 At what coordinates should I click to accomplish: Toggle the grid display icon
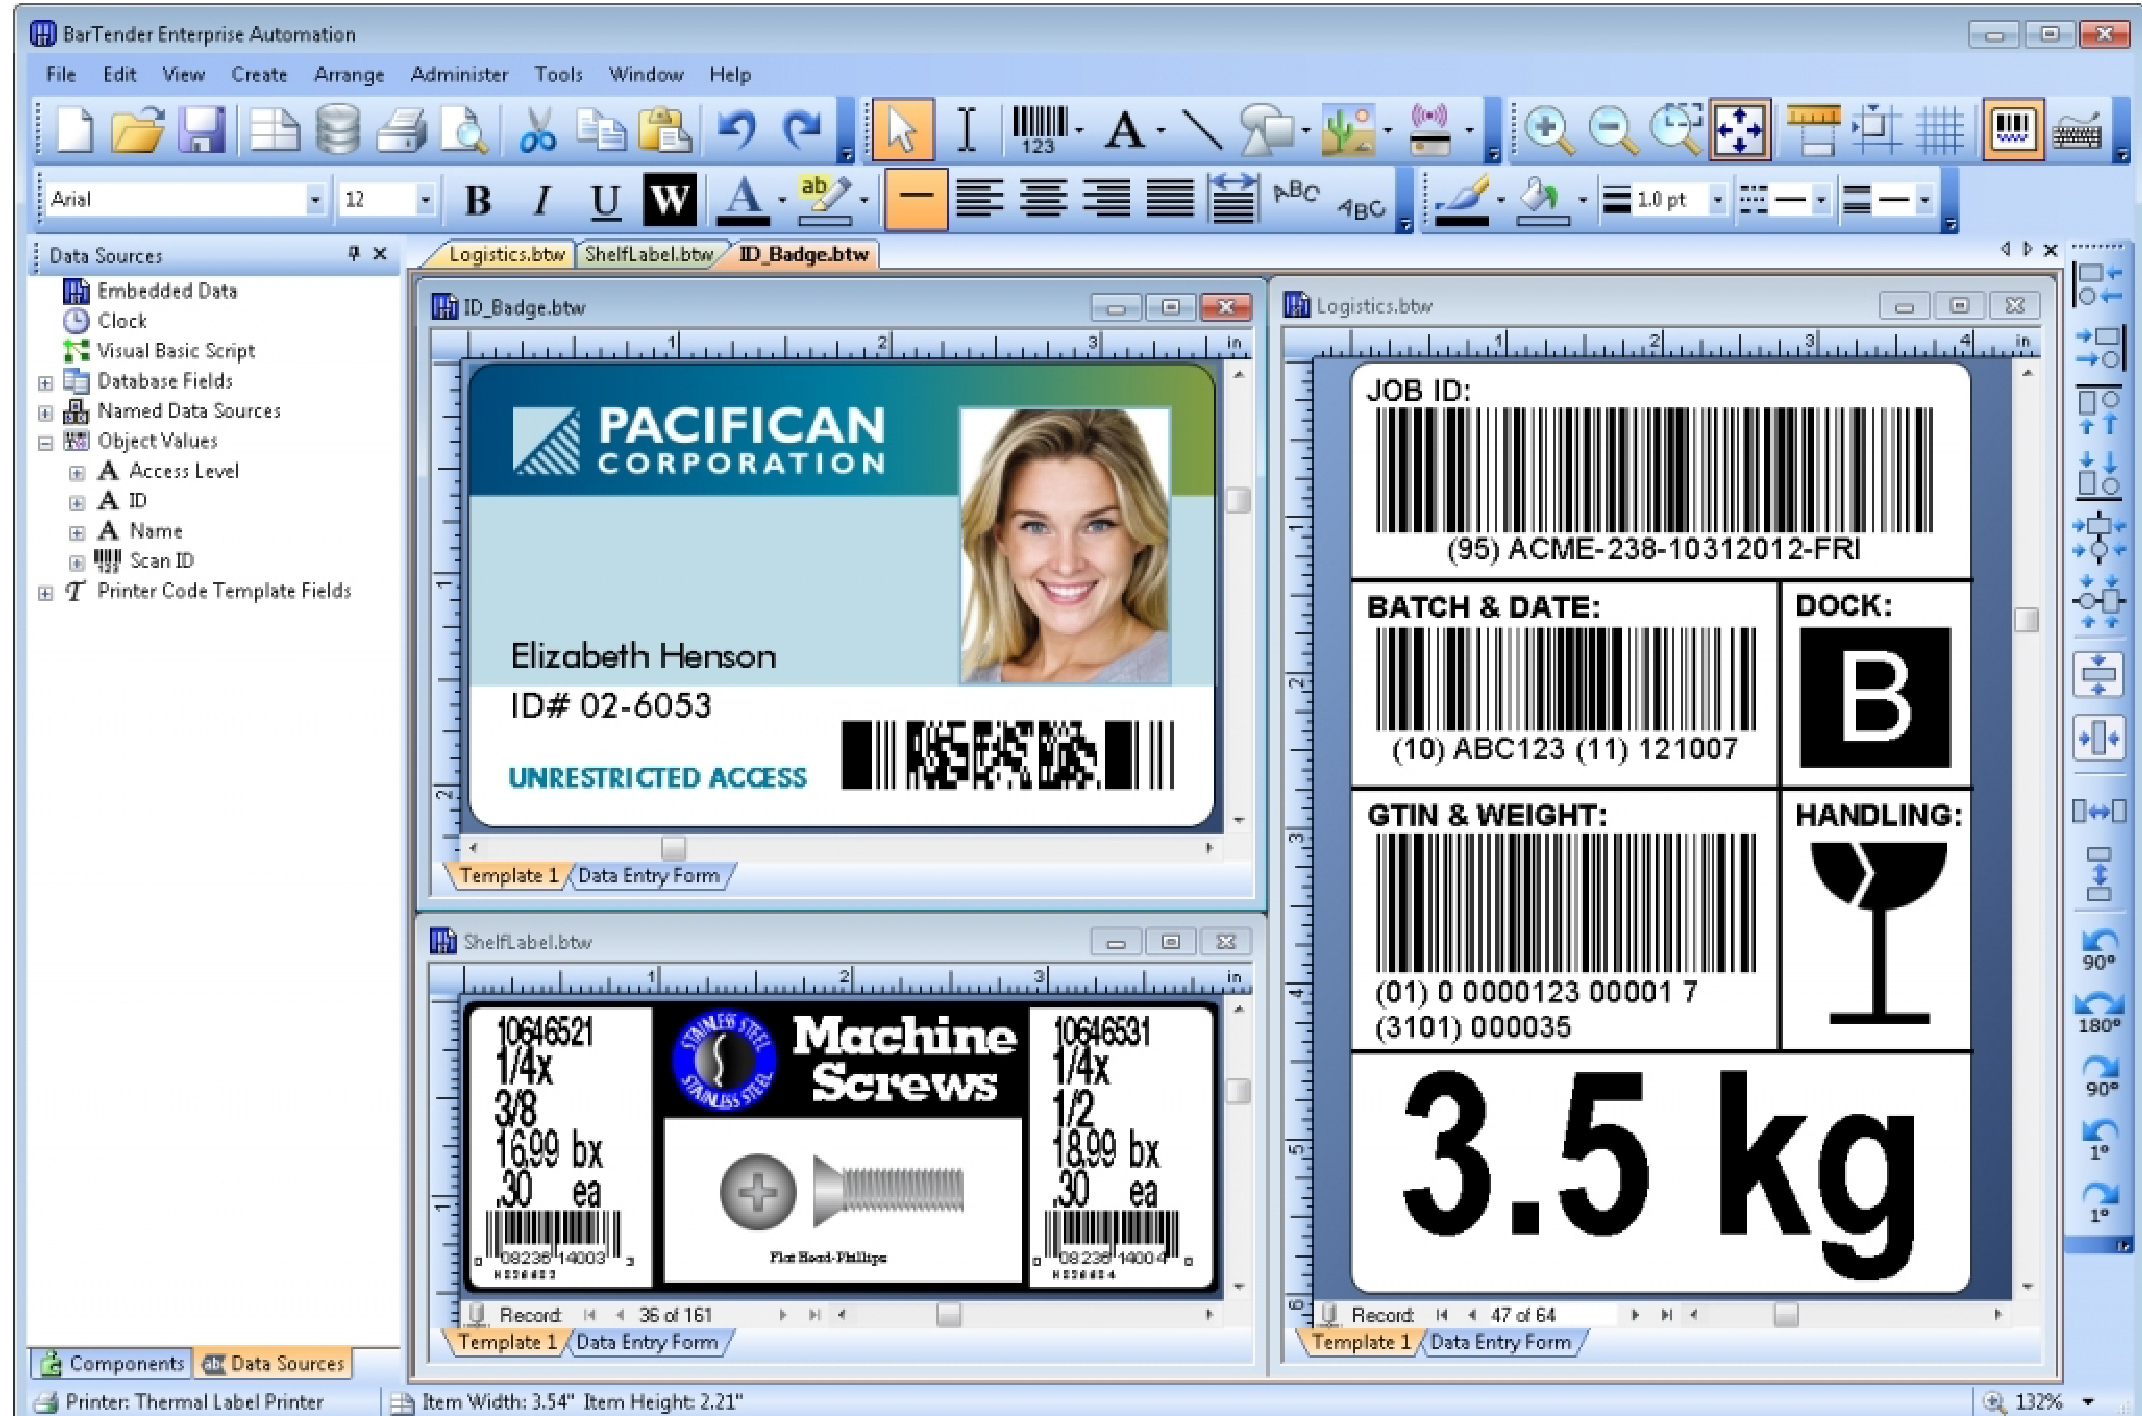click(x=1940, y=130)
